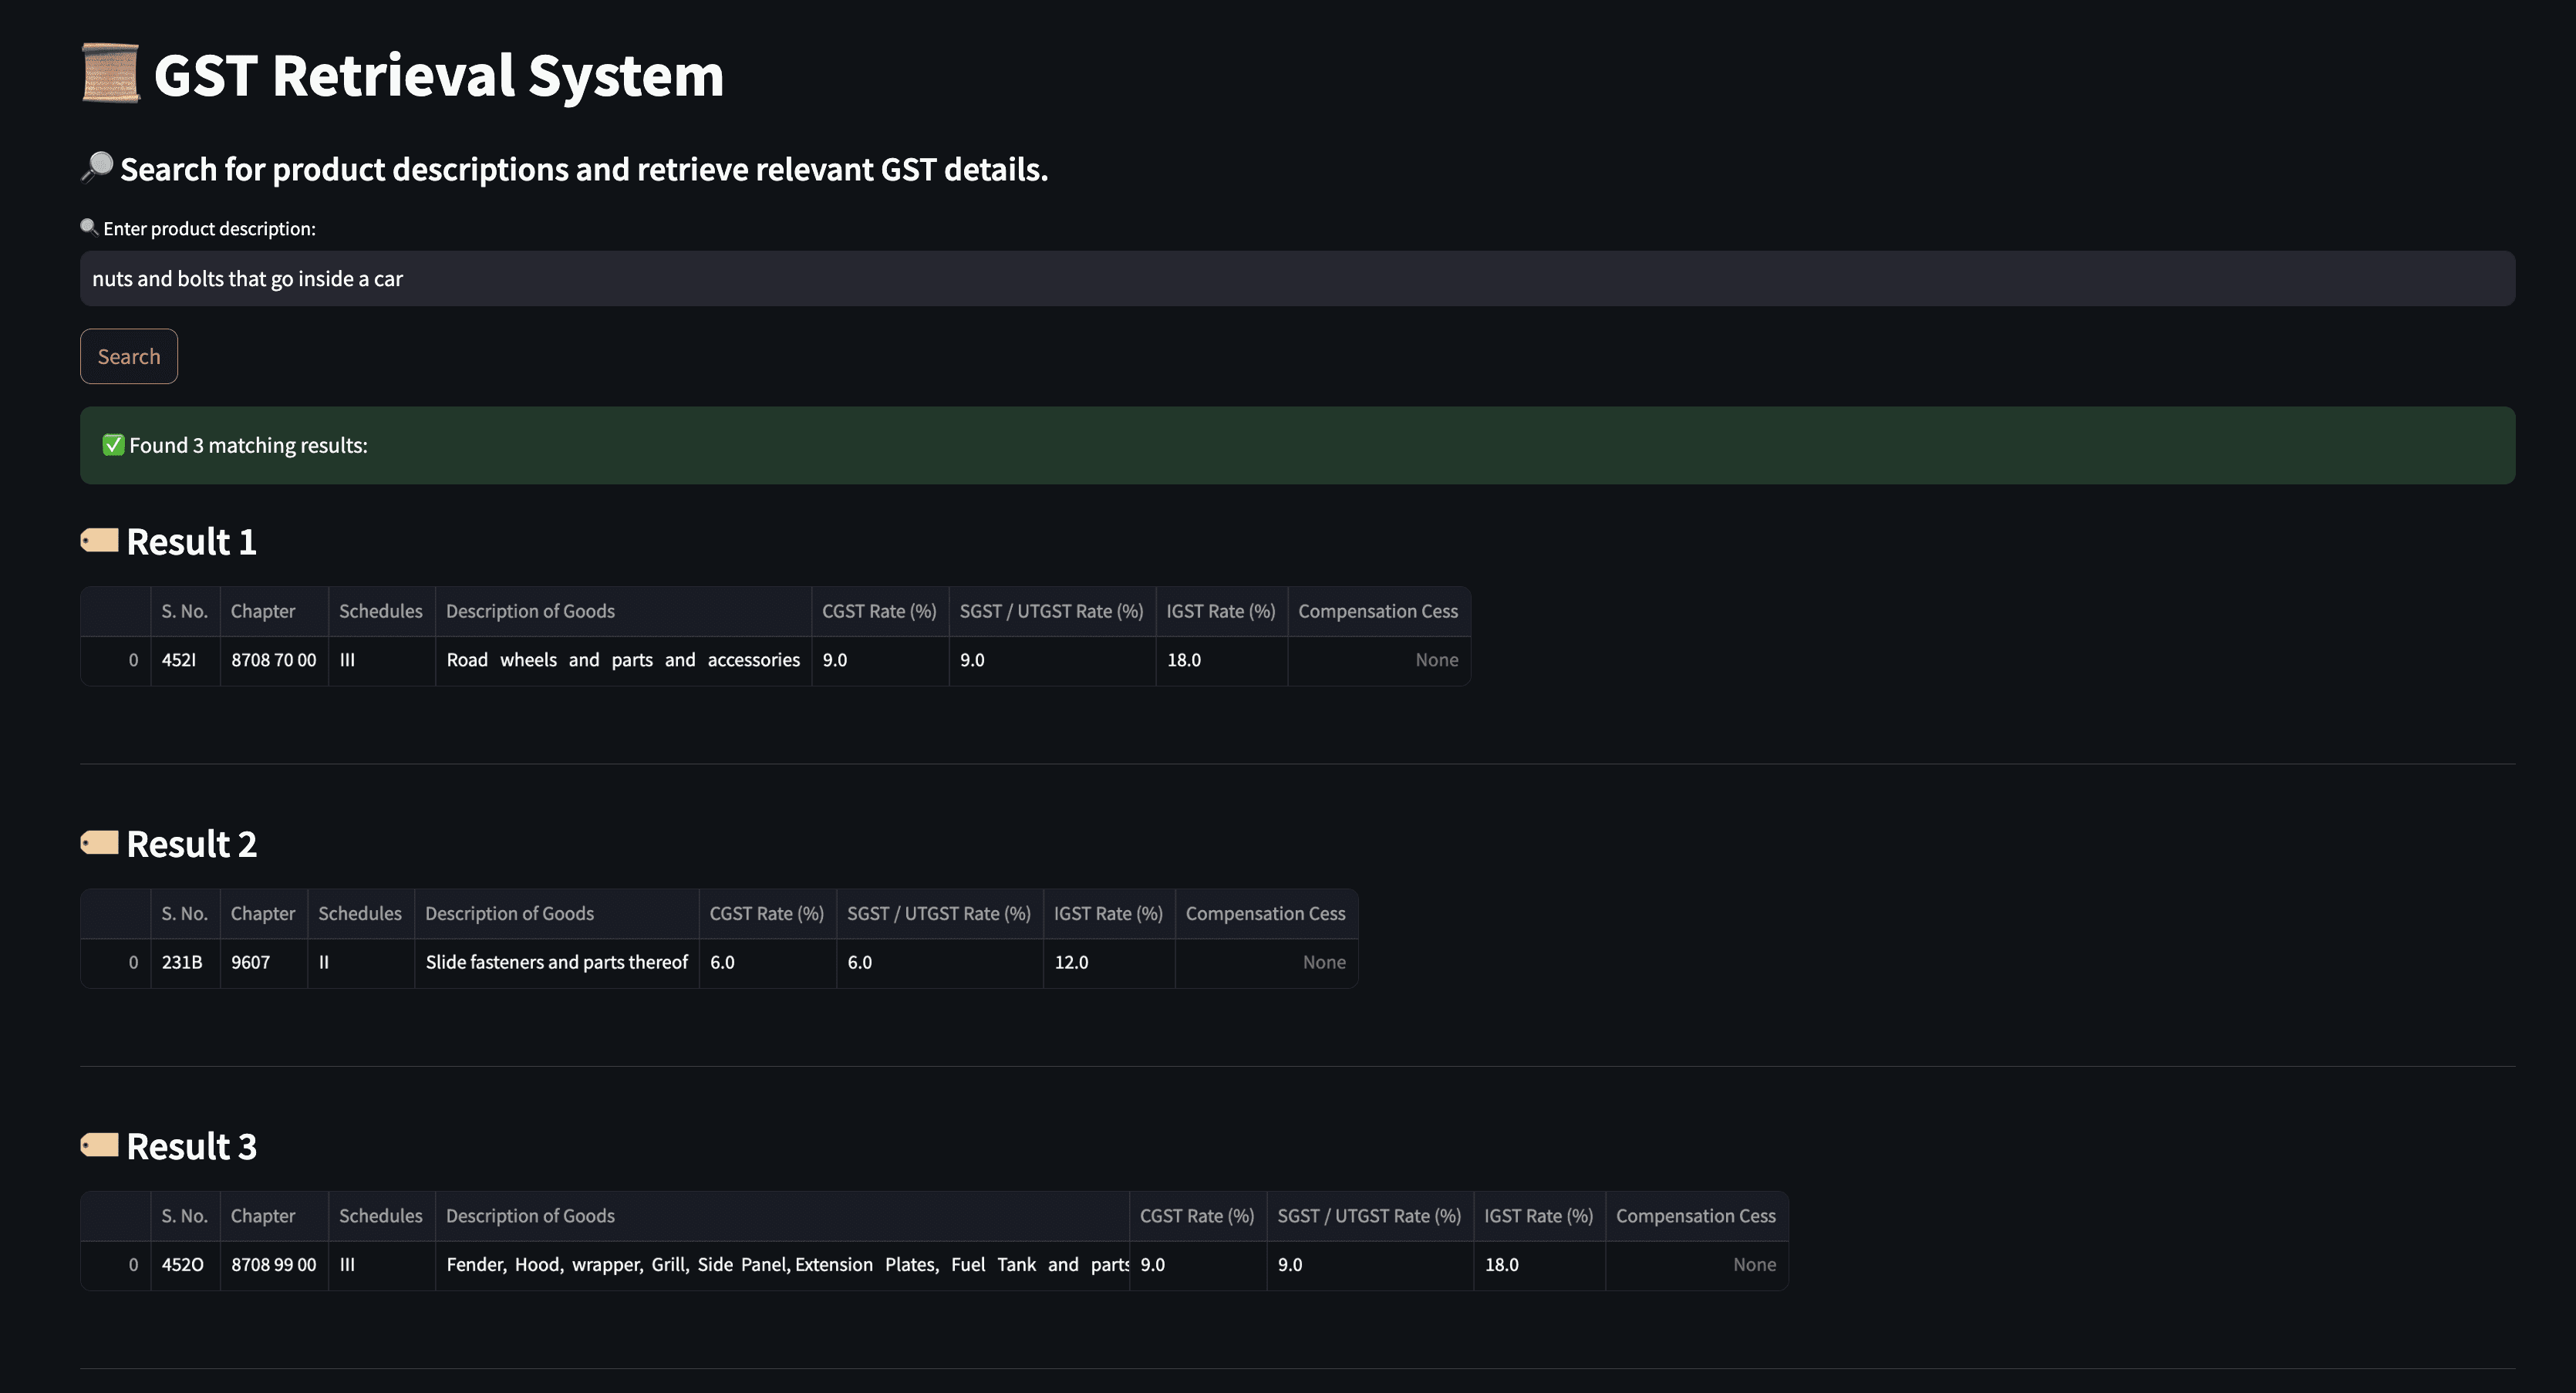Select 'None' cess cell in Result 3
Screen dimensions: 2576x1393
point(1697,1265)
